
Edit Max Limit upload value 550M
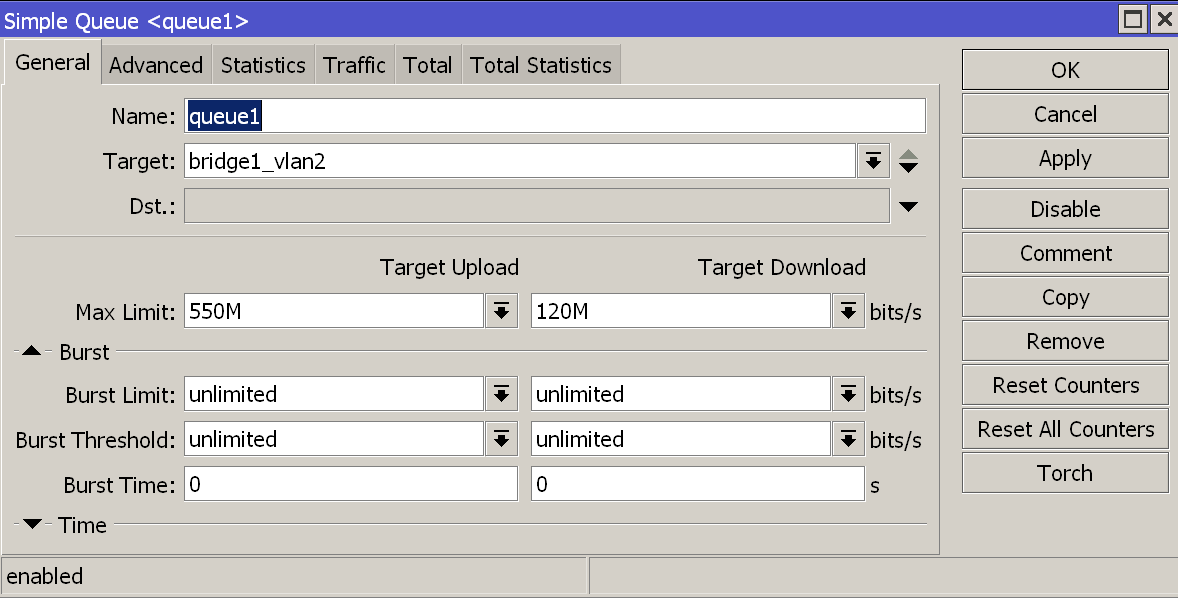(x=334, y=310)
